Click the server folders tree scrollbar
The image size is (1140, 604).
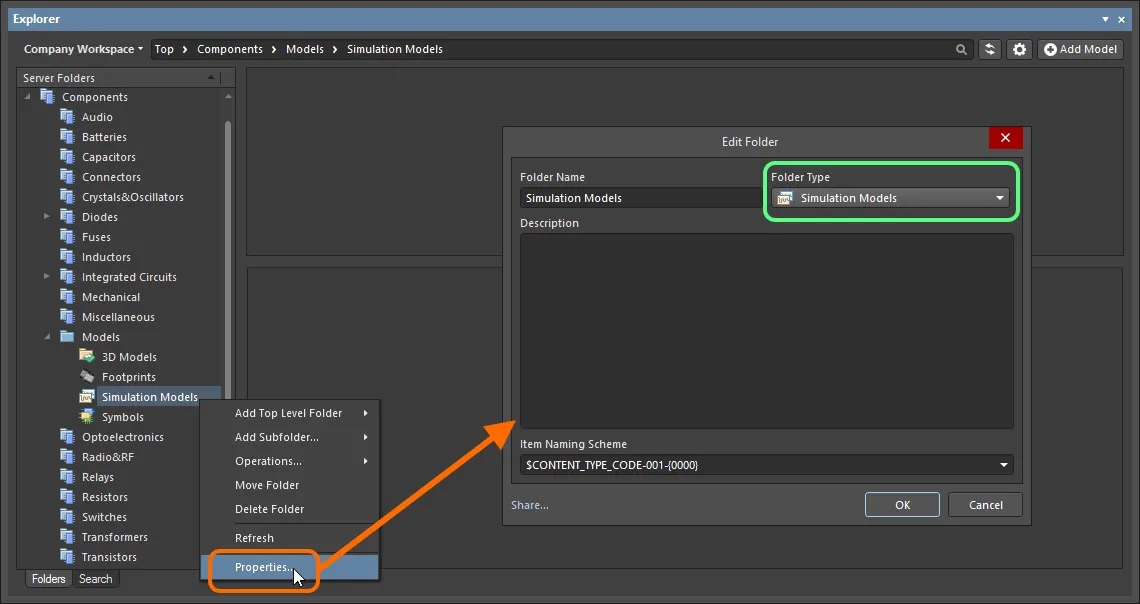[x=228, y=258]
